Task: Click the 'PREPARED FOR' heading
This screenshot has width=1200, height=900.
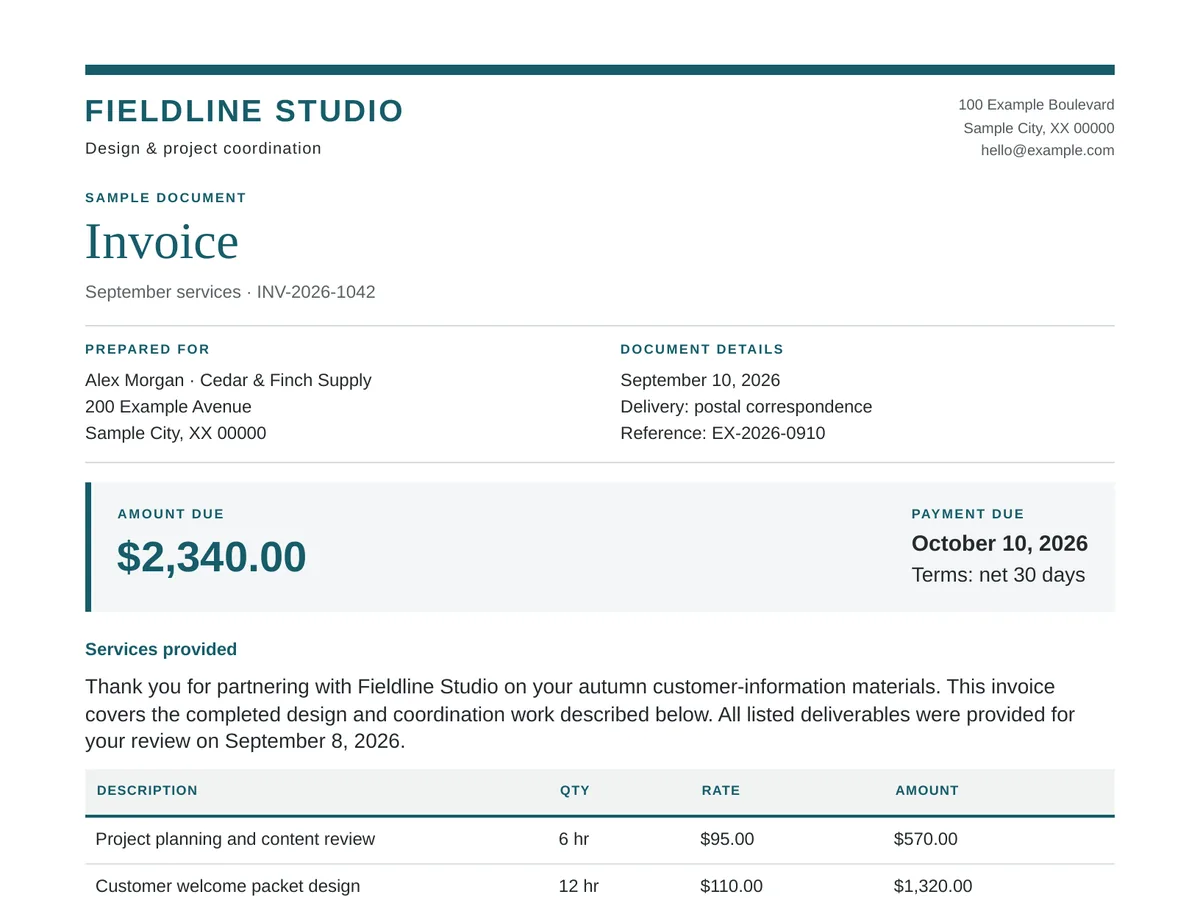Action: point(148,349)
